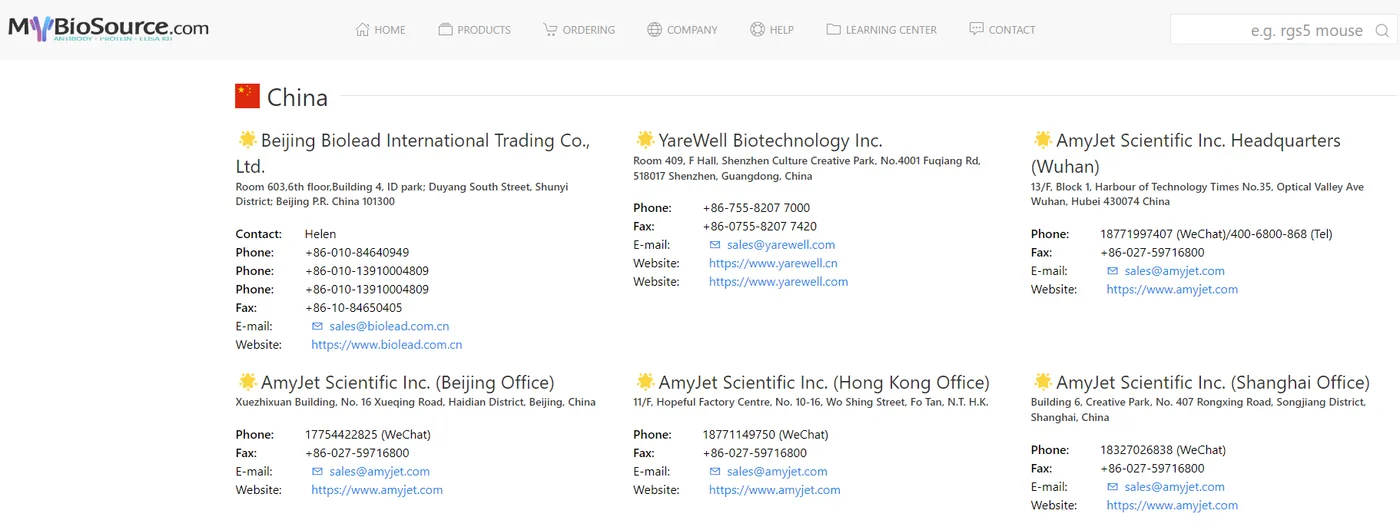This screenshot has width=1400, height=530.
Task: Click WeChat number 18327026838
Action: [x=1163, y=450]
